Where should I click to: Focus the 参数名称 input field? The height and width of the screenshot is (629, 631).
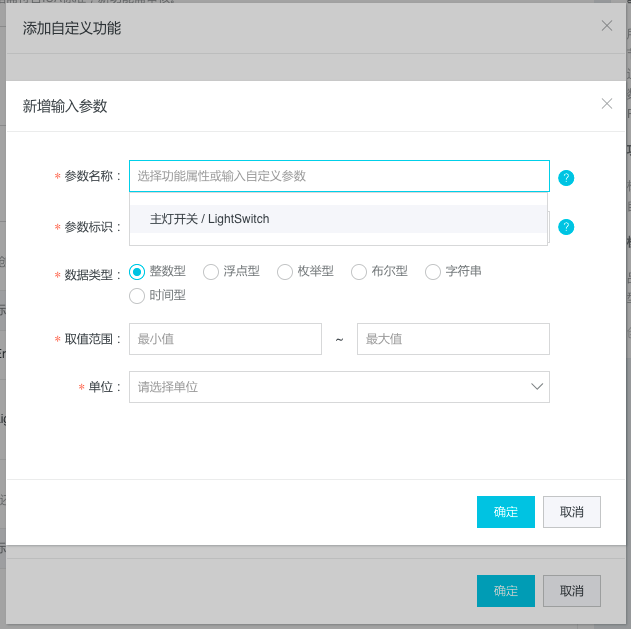[339, 176]
